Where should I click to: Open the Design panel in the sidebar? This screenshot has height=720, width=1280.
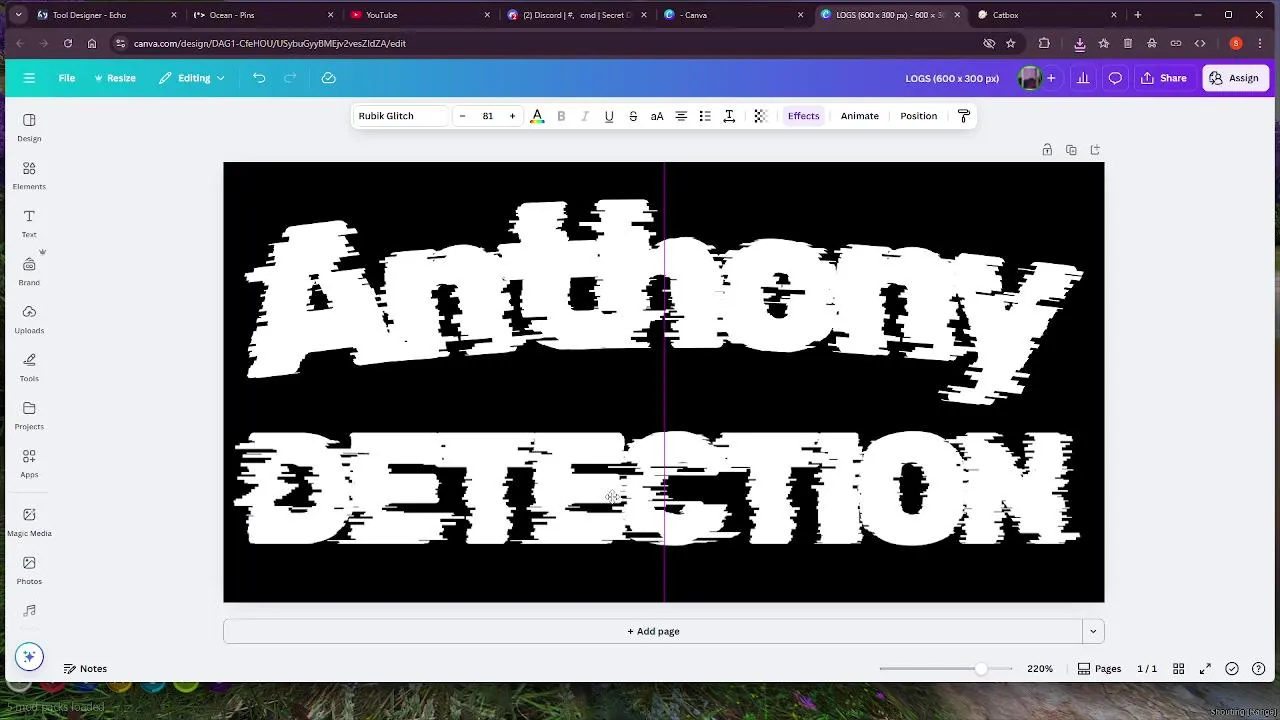click(x=29, y=127)
